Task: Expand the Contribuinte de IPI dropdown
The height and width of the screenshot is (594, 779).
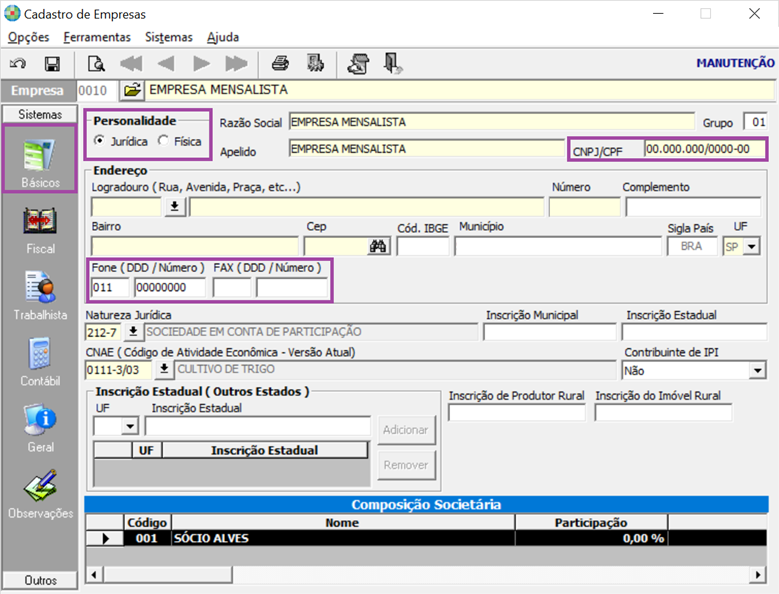Action: click(x=757, y=371)
